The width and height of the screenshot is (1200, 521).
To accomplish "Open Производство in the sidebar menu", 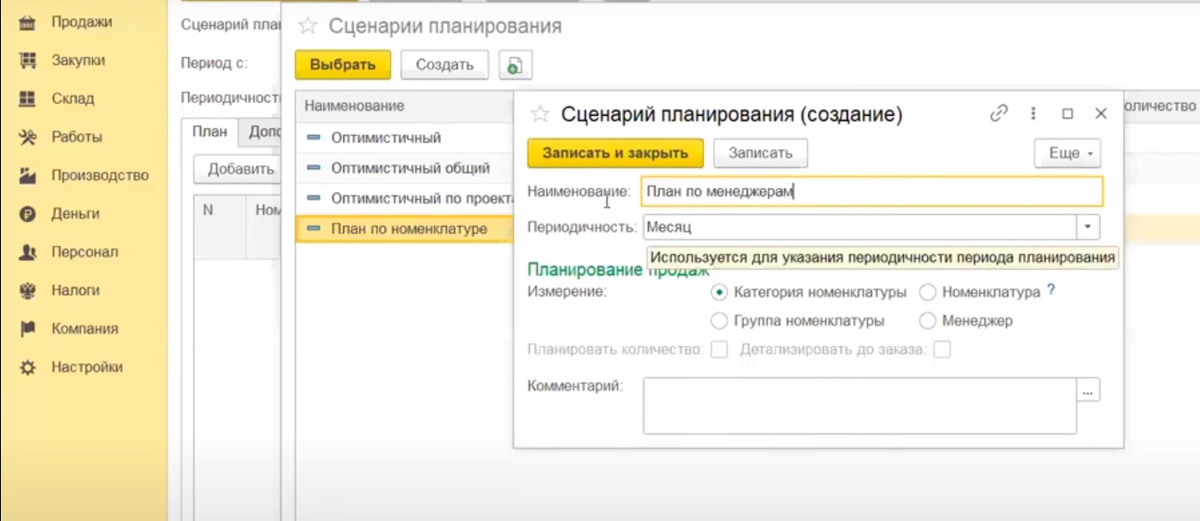I will 100,175.
